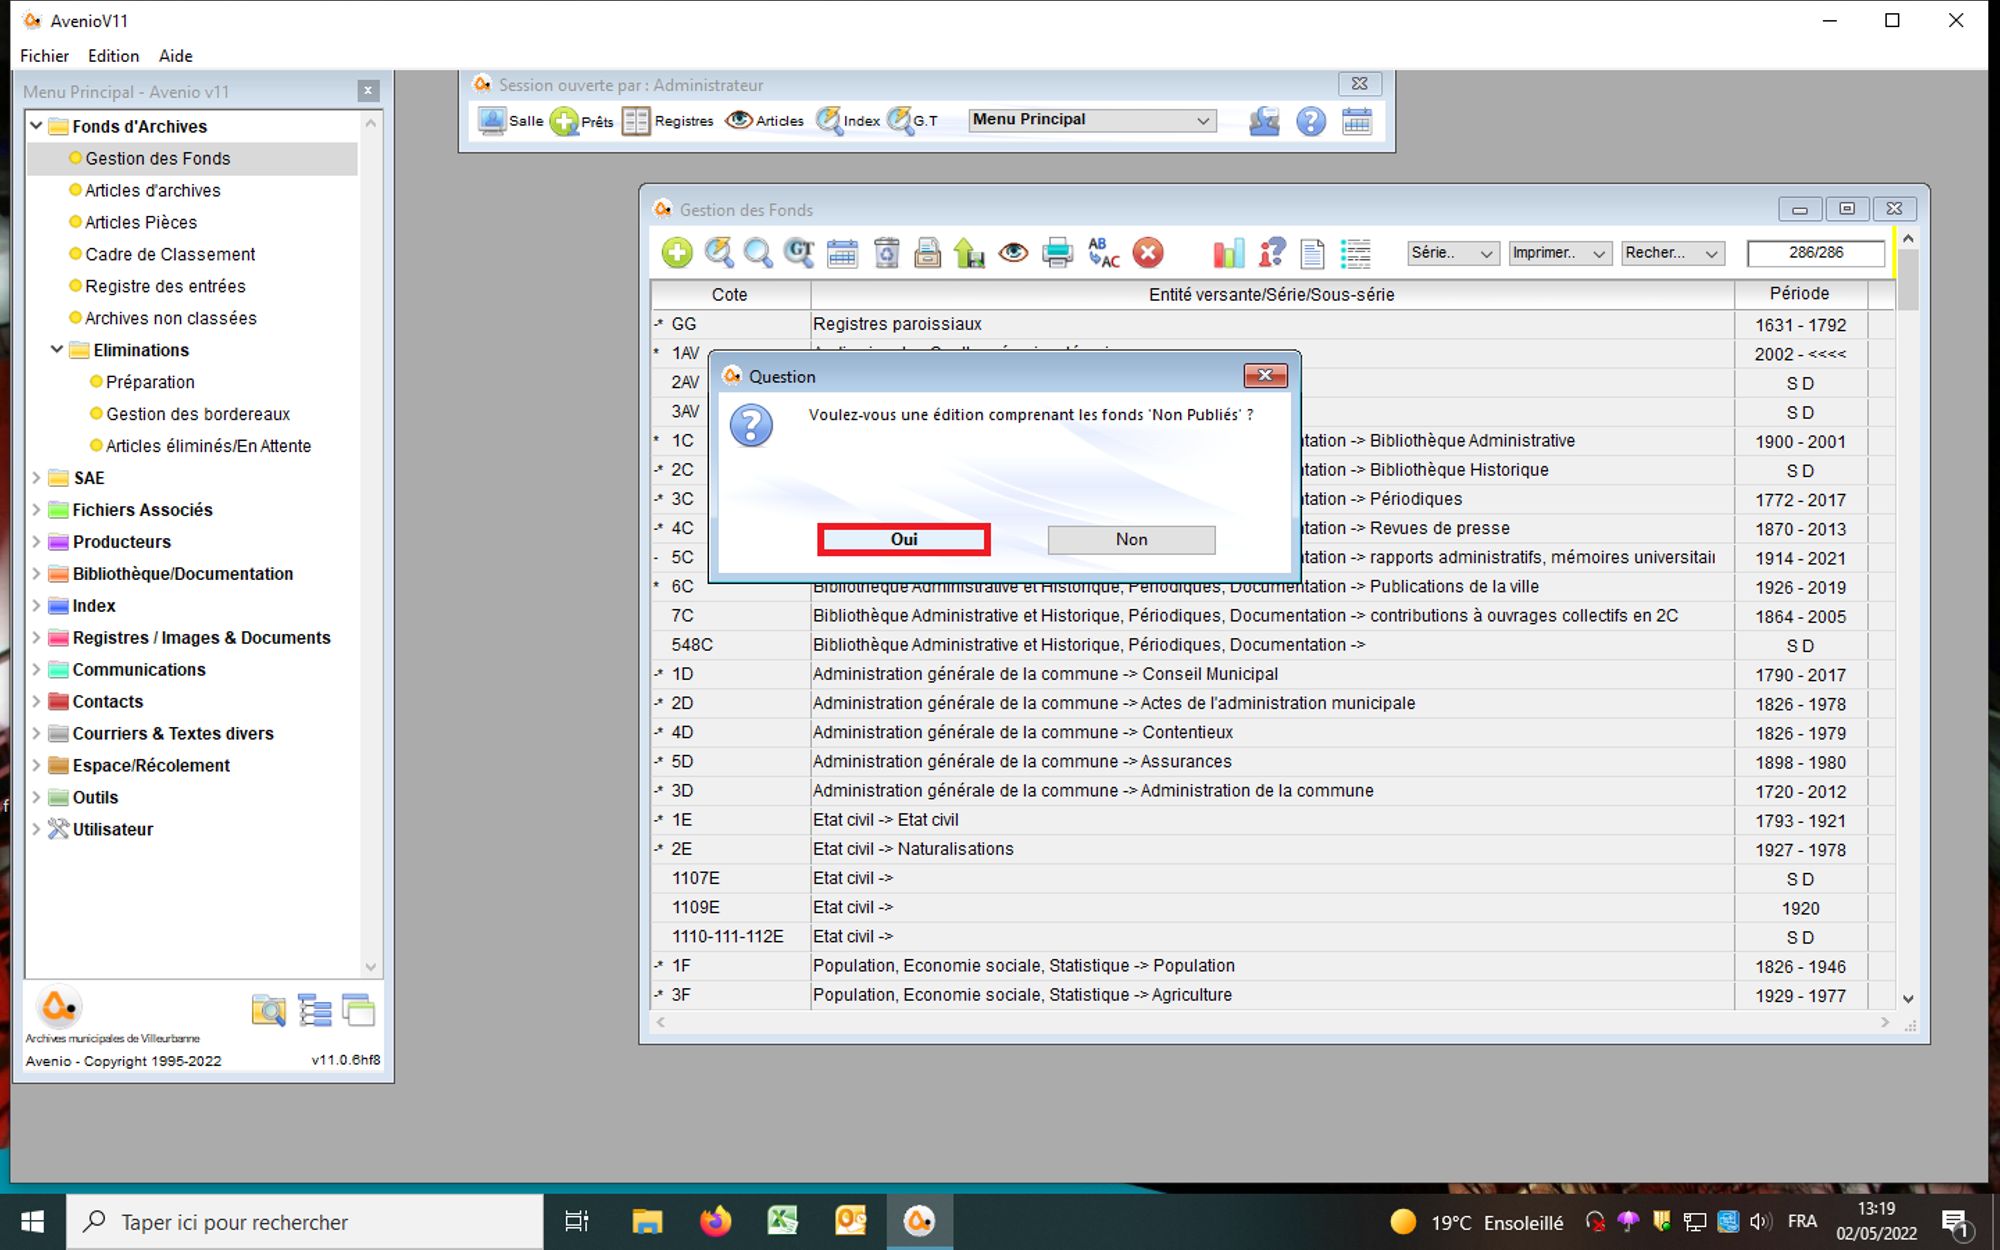The image size is (2000, 1250).
Task: Click the red delete X toolbar icon
Action: point(1148,253)
